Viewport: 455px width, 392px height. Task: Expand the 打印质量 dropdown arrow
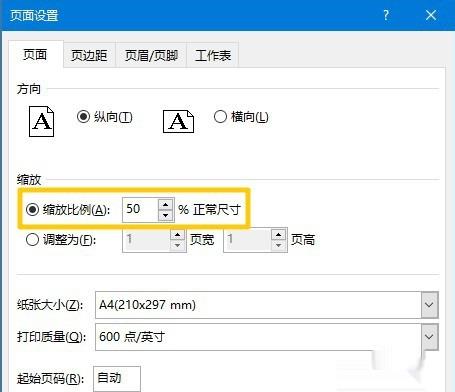point(429,337)
